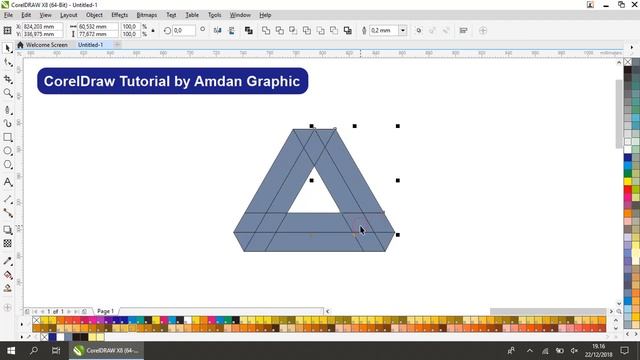
Task: Pick the dark blue swatch in document palette
Action: pyautogui.click(x=52, y=337)
